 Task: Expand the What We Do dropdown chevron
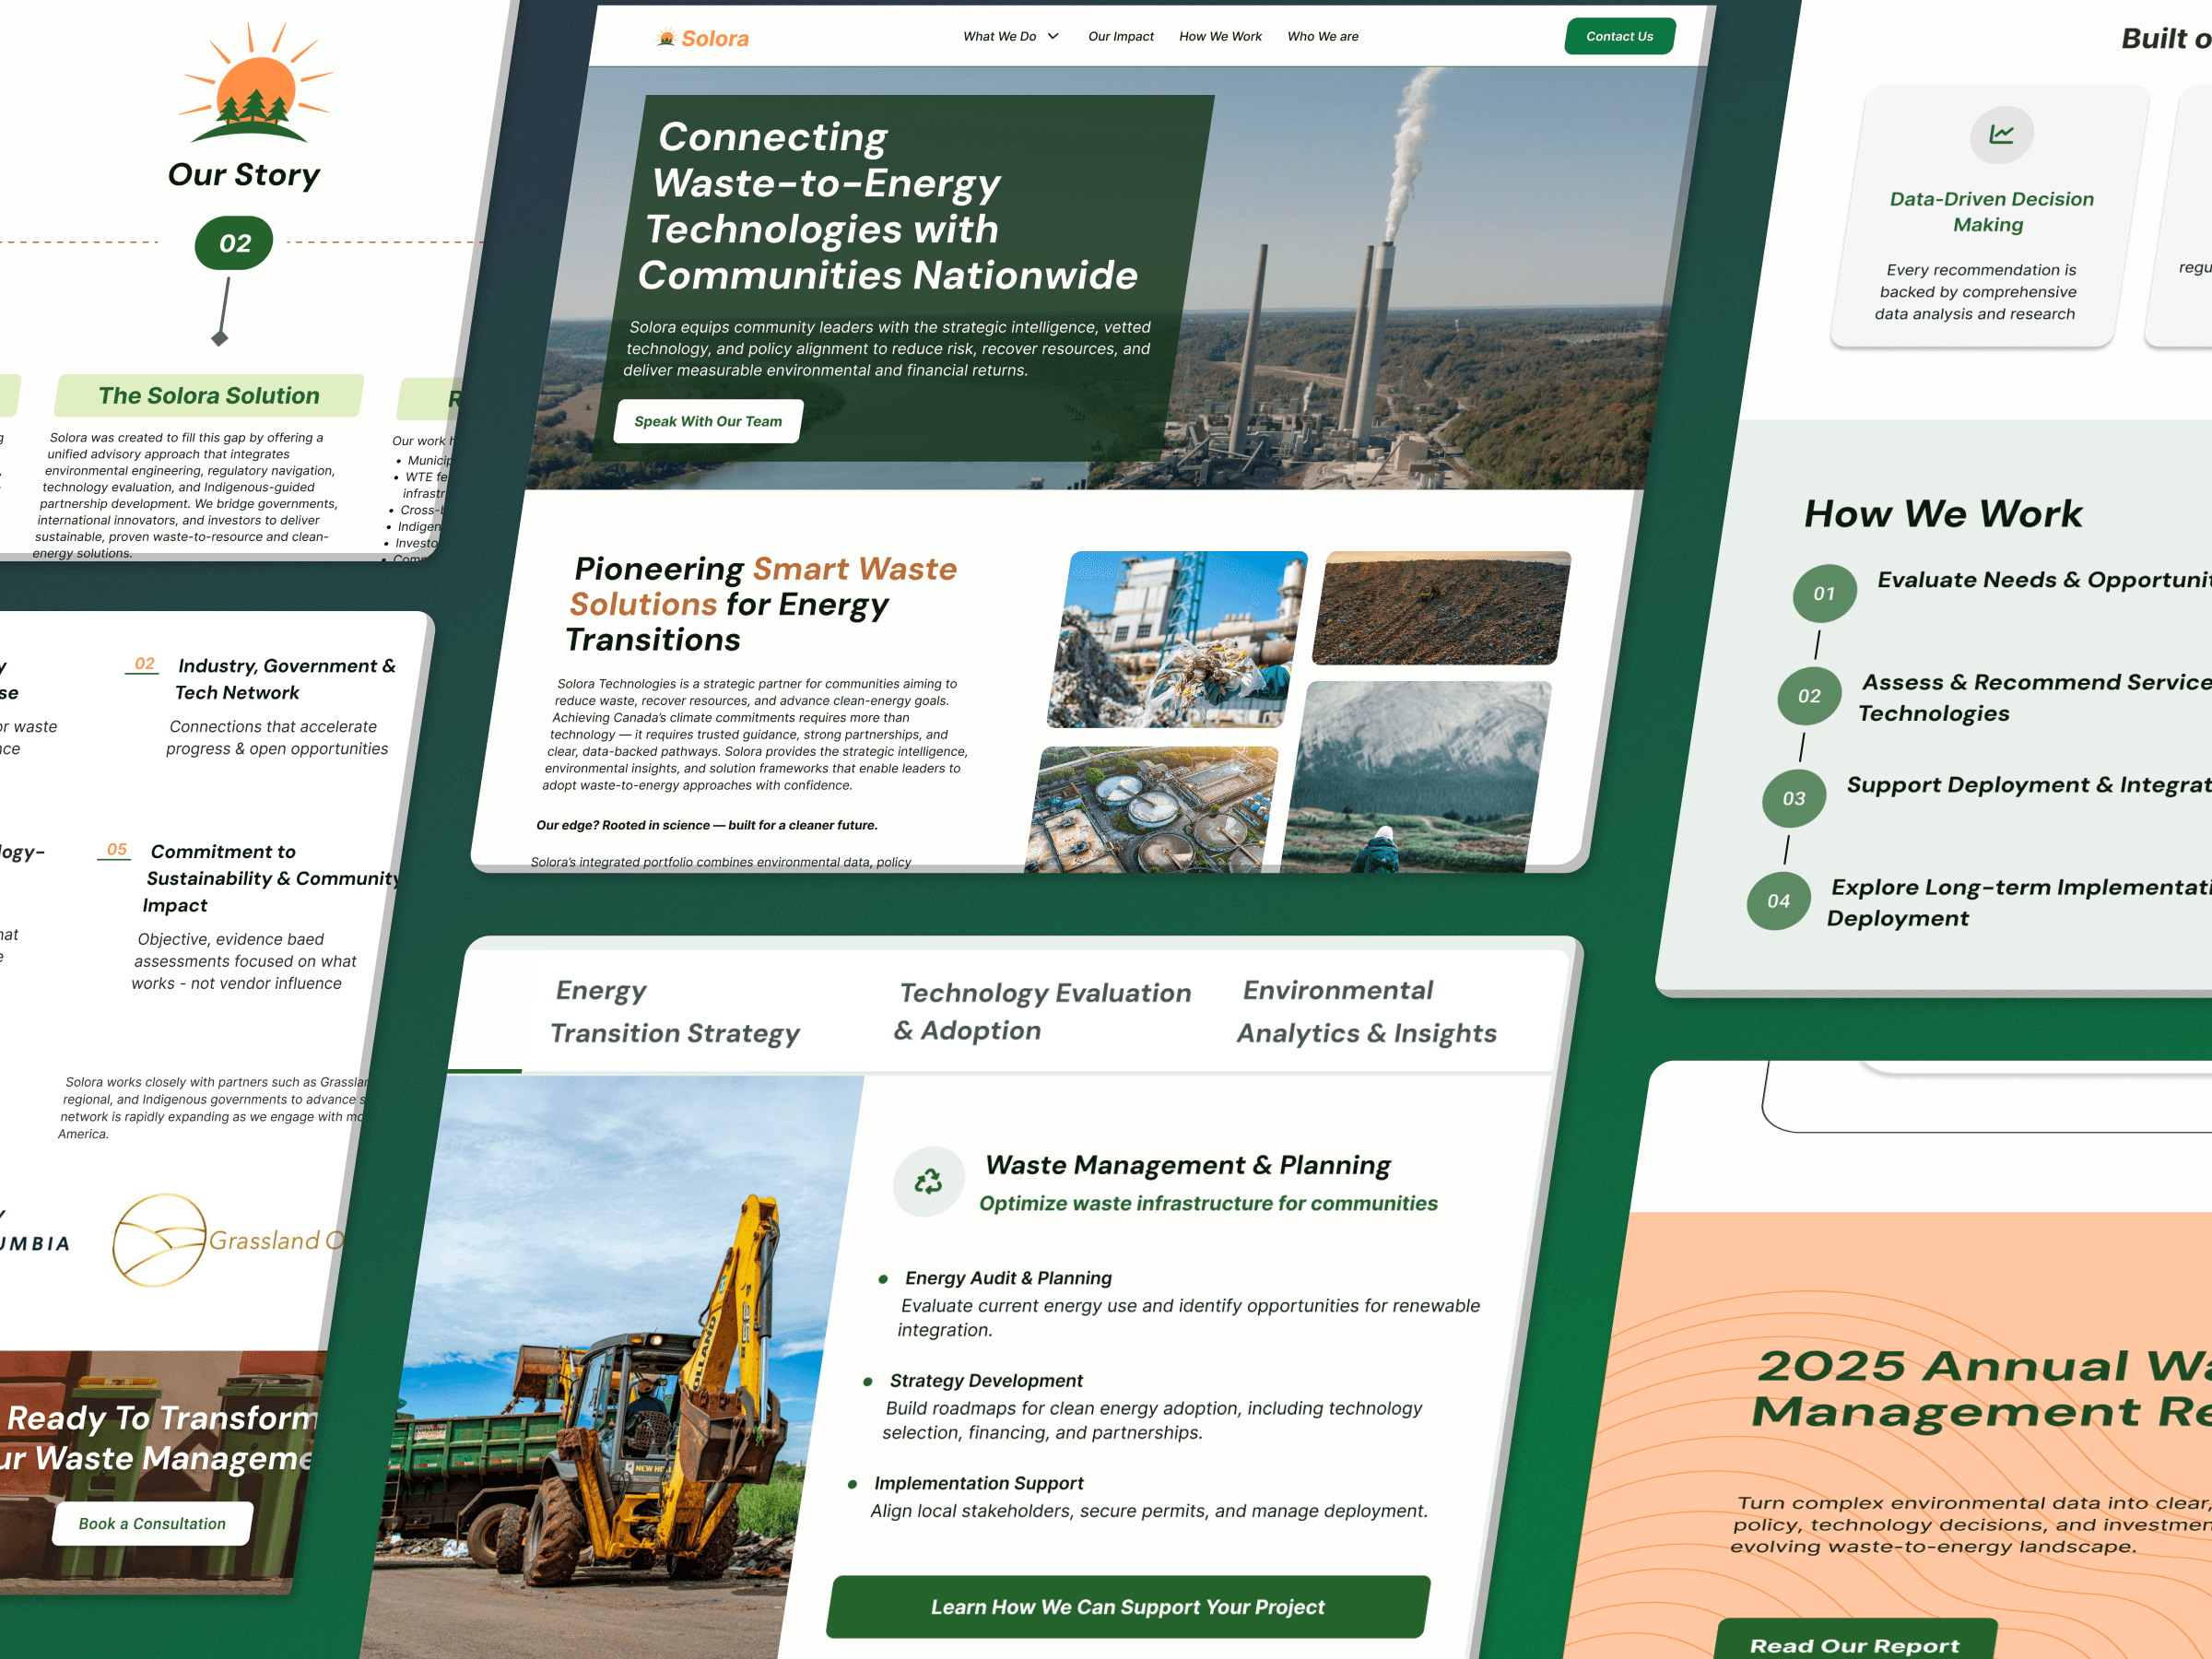click(x=1053, y=36)
